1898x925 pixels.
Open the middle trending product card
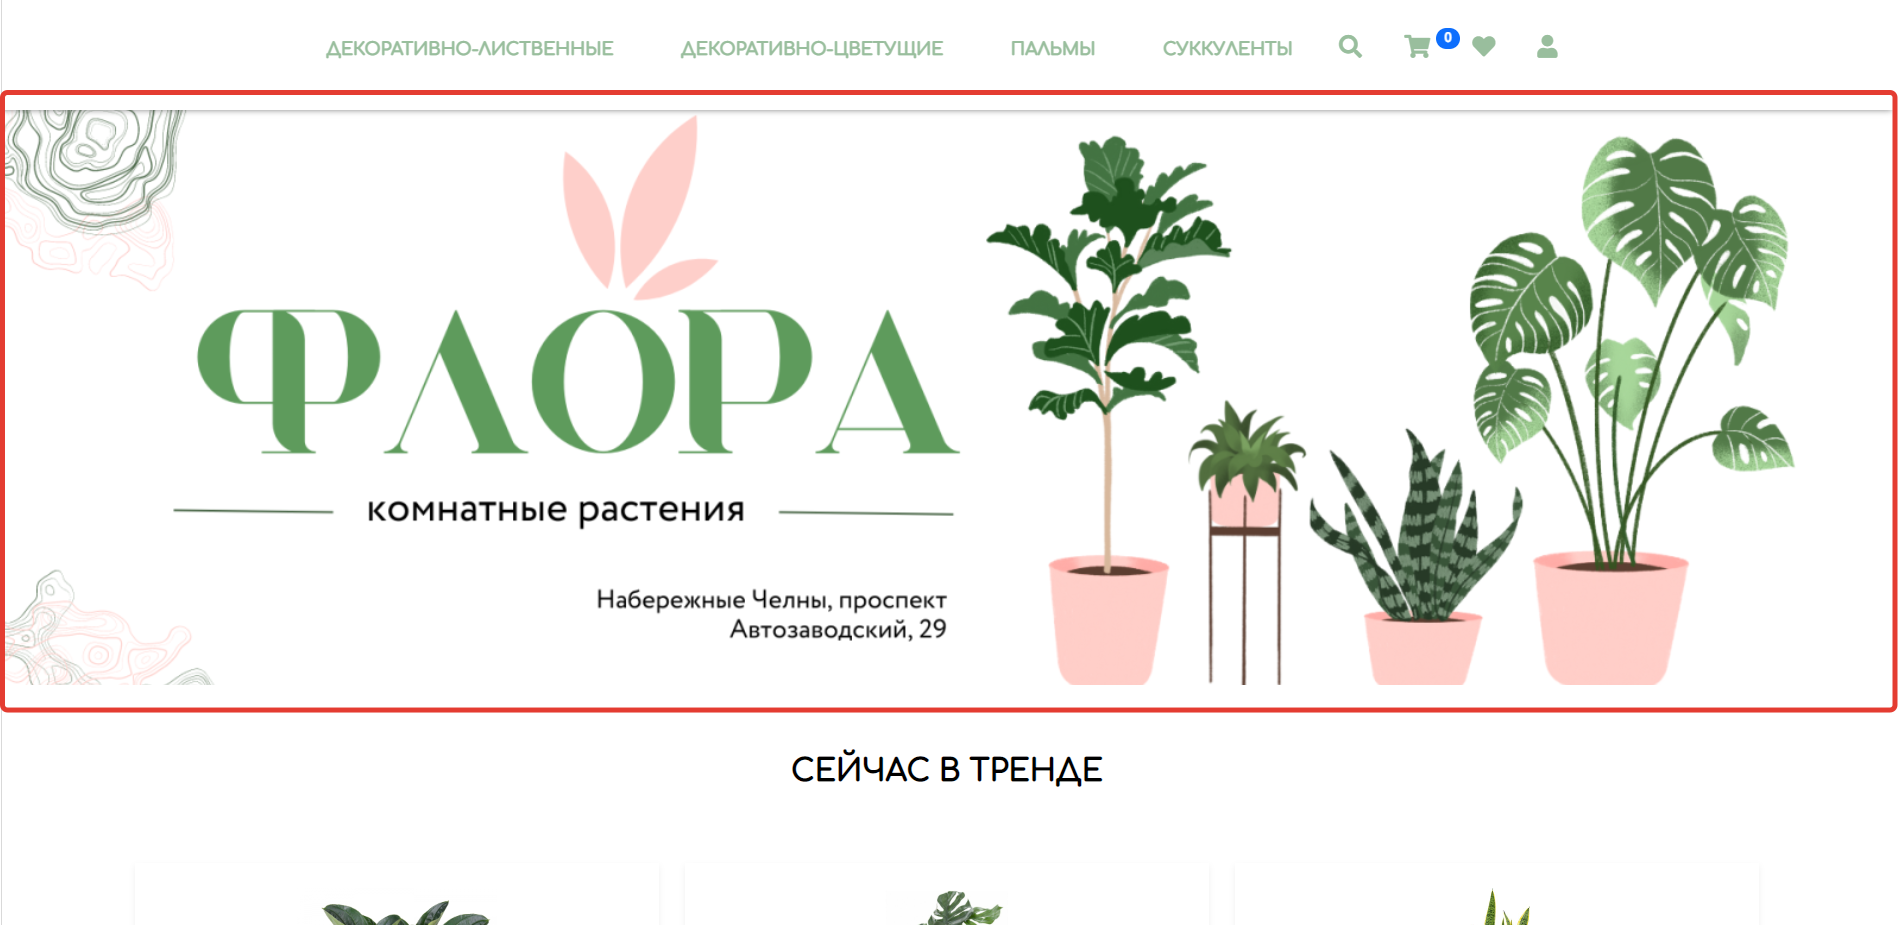[x=947, y=895]
